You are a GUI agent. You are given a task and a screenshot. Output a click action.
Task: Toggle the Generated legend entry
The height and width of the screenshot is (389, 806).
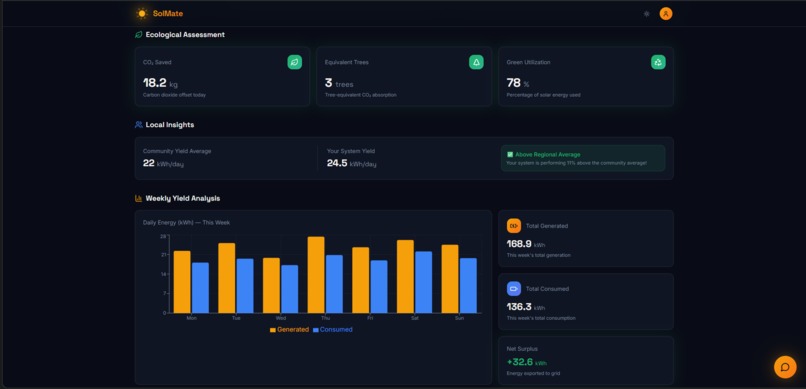pyautogui.click(x=289, y=329)
